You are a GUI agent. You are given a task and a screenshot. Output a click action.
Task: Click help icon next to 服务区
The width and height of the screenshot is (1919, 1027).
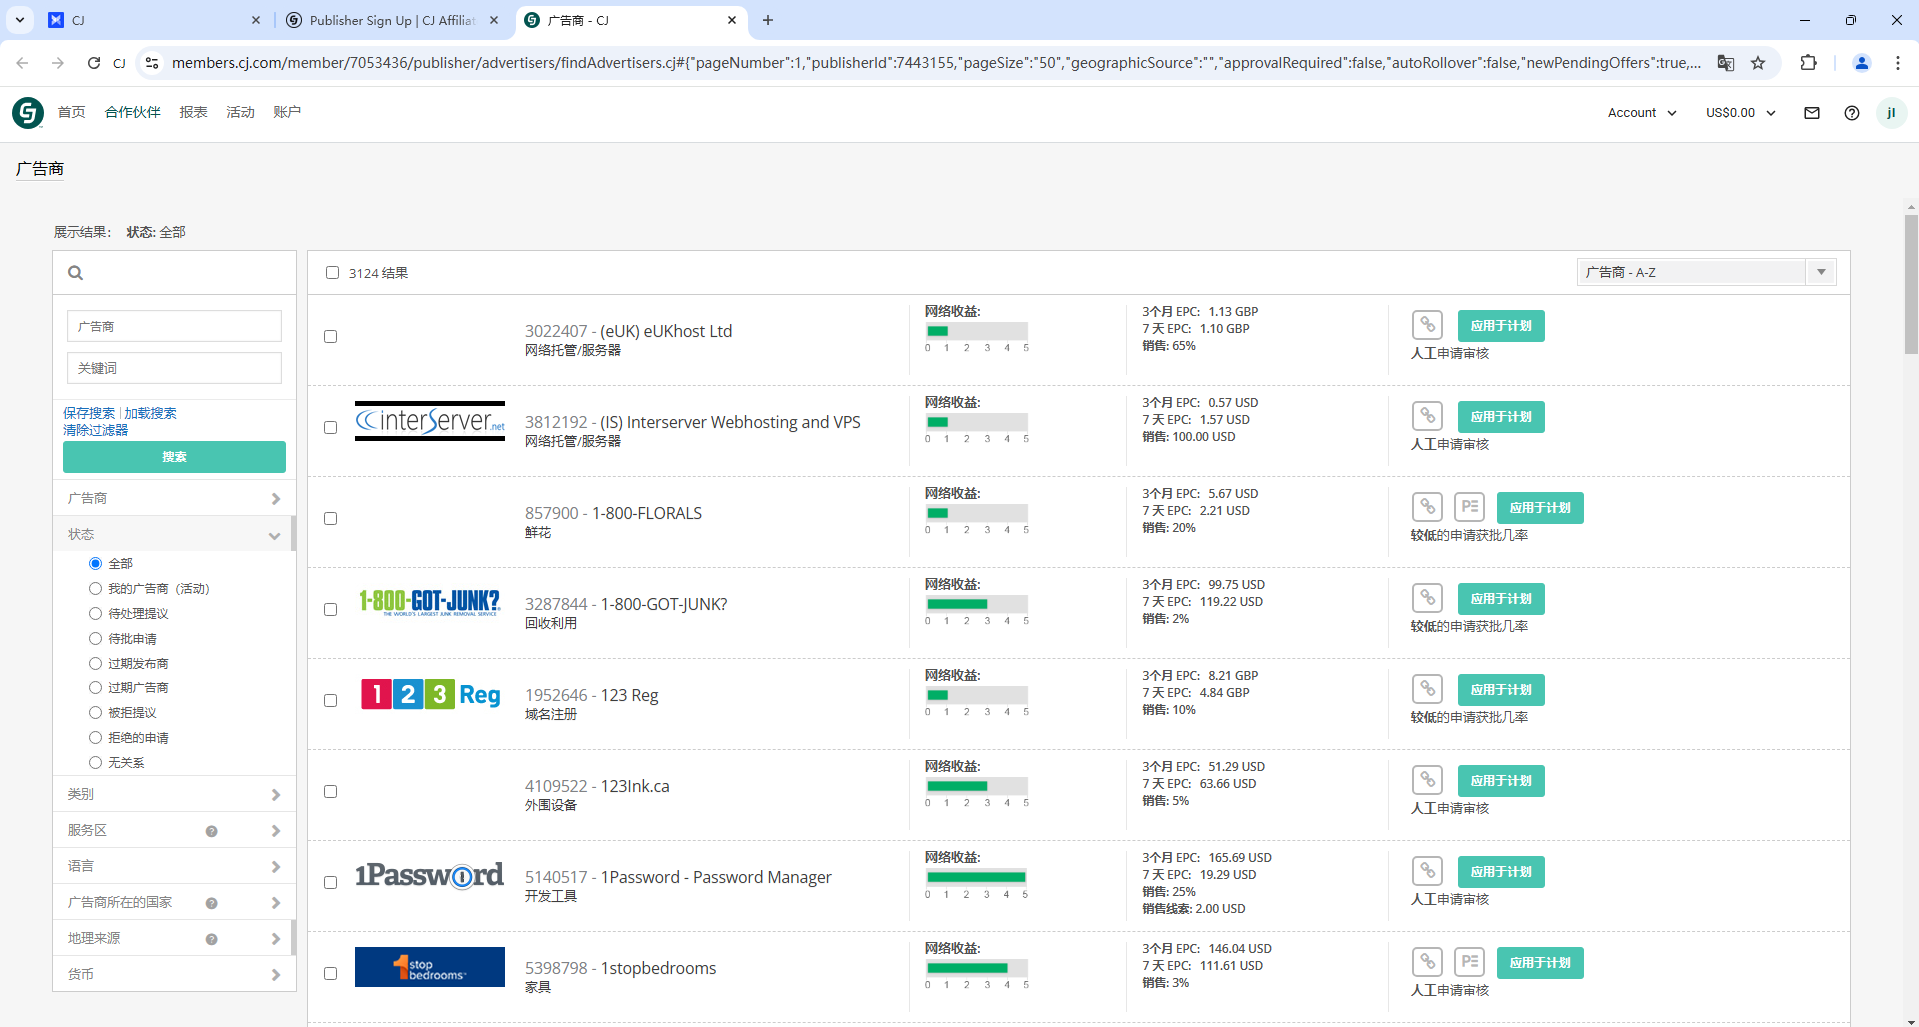[x=211, y=831]
